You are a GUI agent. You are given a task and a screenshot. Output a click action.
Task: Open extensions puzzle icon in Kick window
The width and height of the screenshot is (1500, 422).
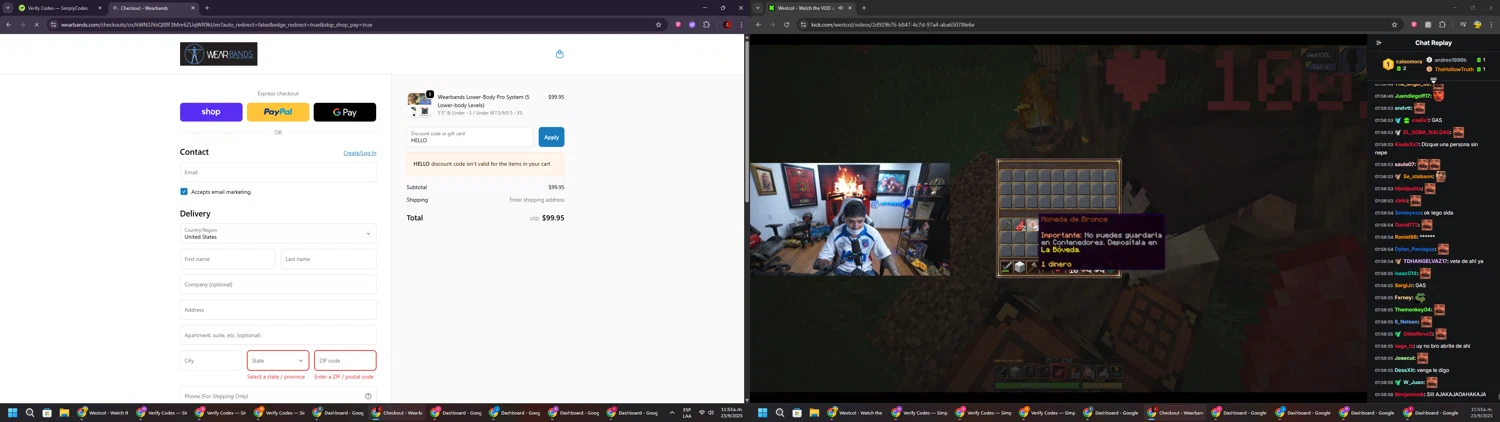pyautogui.click(x=1442, y=24)
